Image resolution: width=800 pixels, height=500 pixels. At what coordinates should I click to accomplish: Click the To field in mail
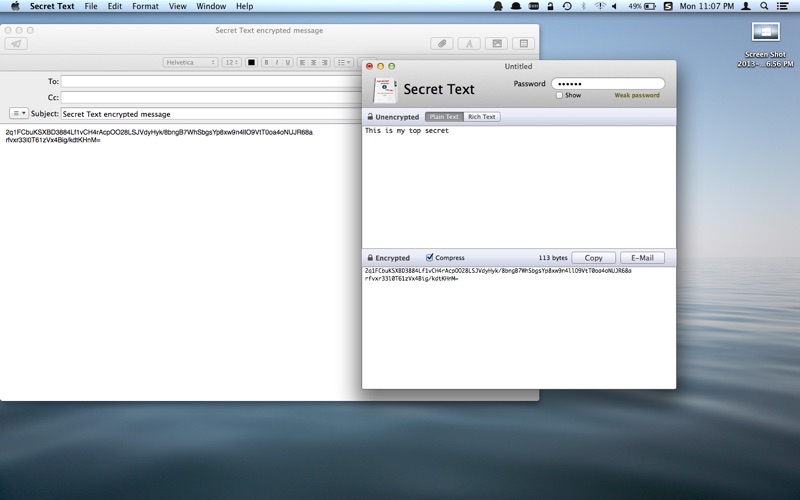coord(212,81)
